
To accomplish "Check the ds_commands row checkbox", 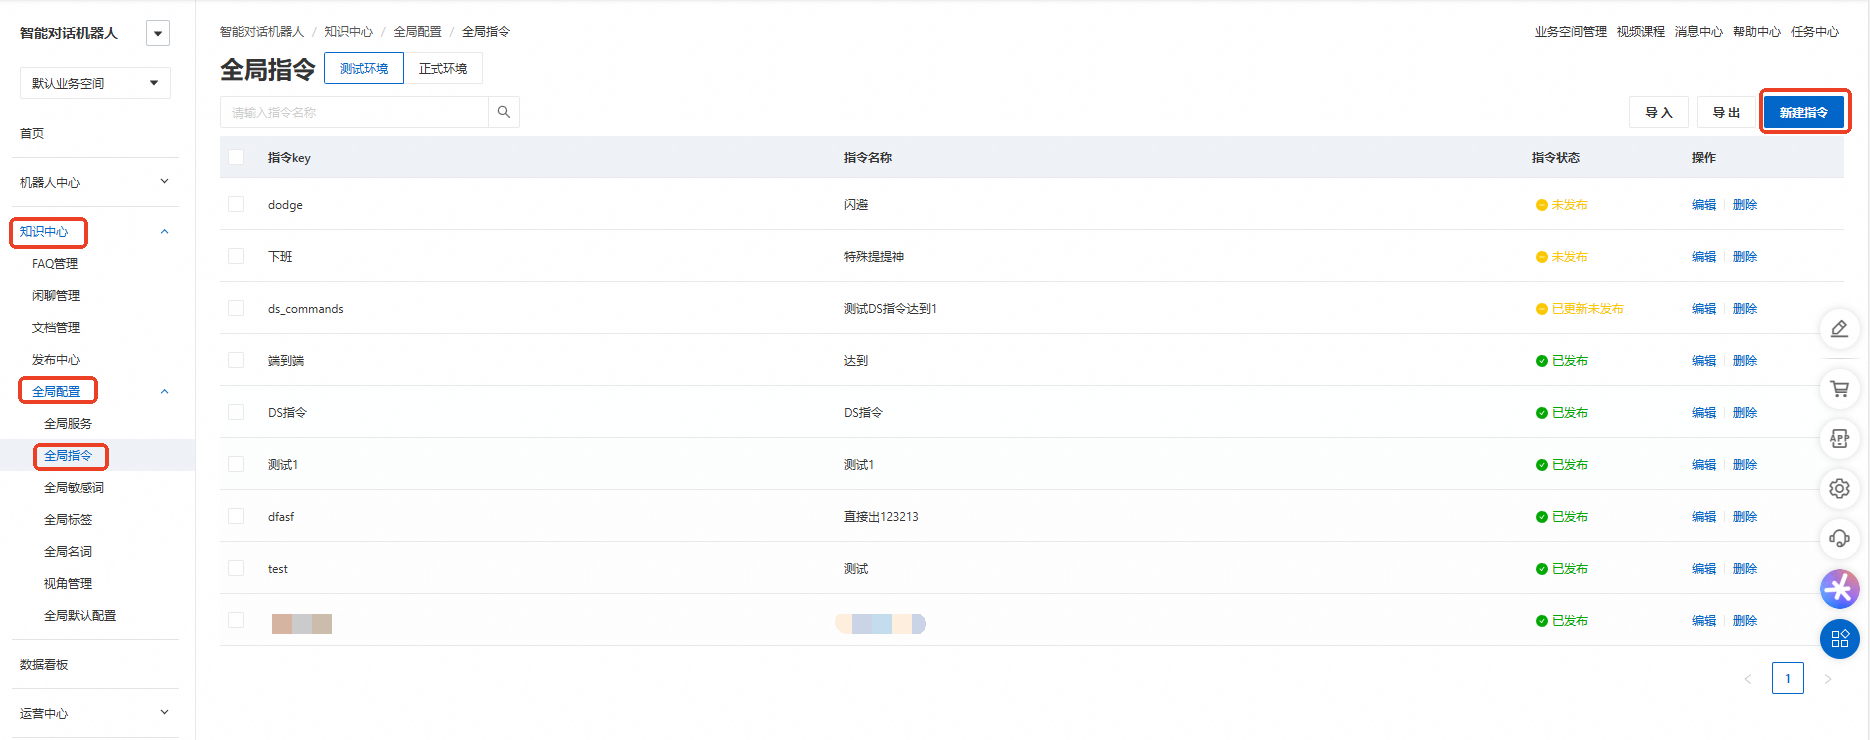I will pyautogui.click(x=236, y=308).
